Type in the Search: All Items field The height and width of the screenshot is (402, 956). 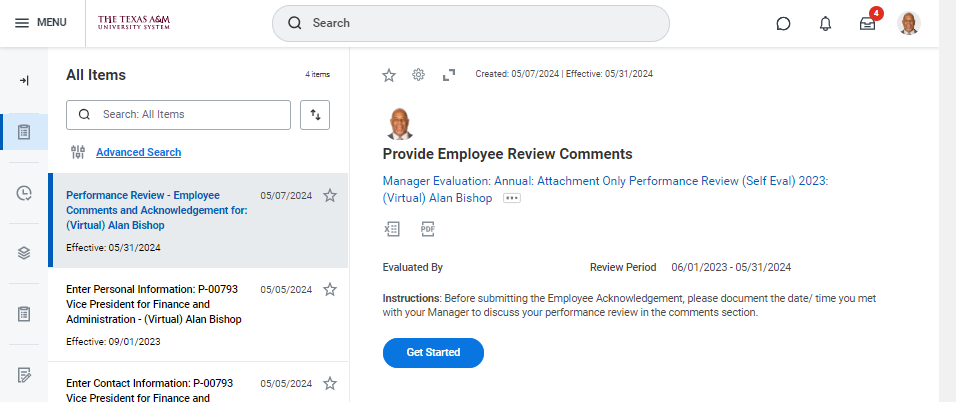coord(178,114)
